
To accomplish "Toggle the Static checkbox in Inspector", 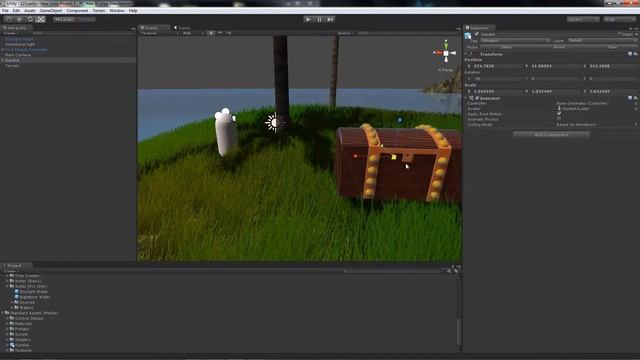I will point(620,34).
